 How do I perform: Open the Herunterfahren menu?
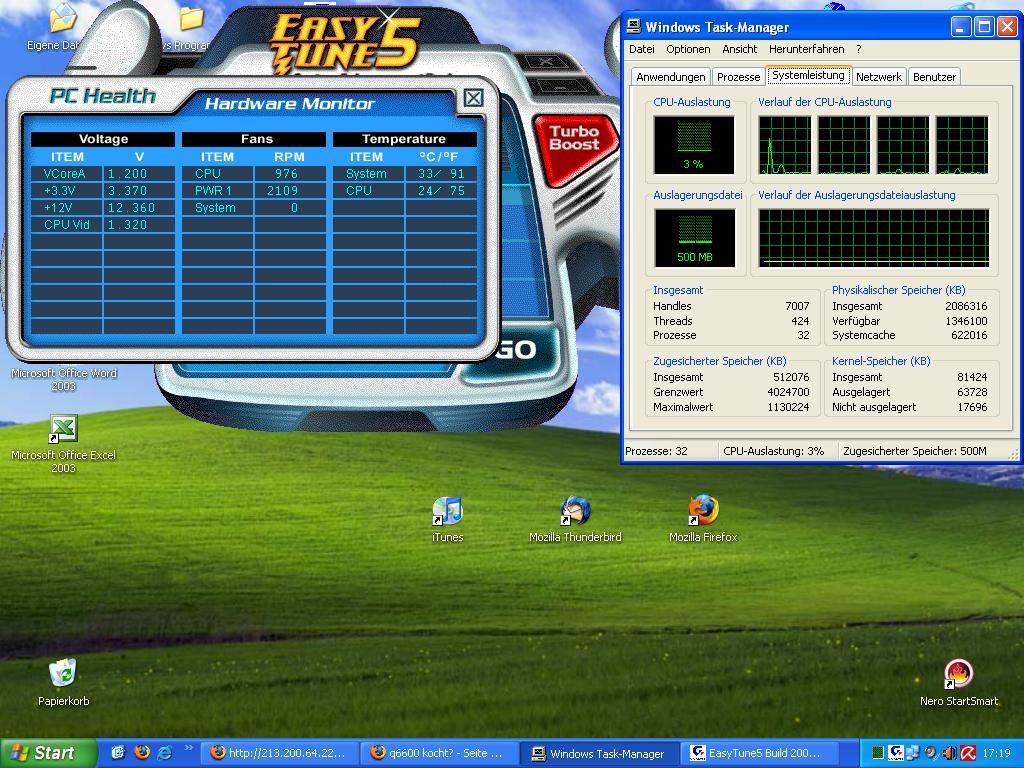tap(807, 49)
